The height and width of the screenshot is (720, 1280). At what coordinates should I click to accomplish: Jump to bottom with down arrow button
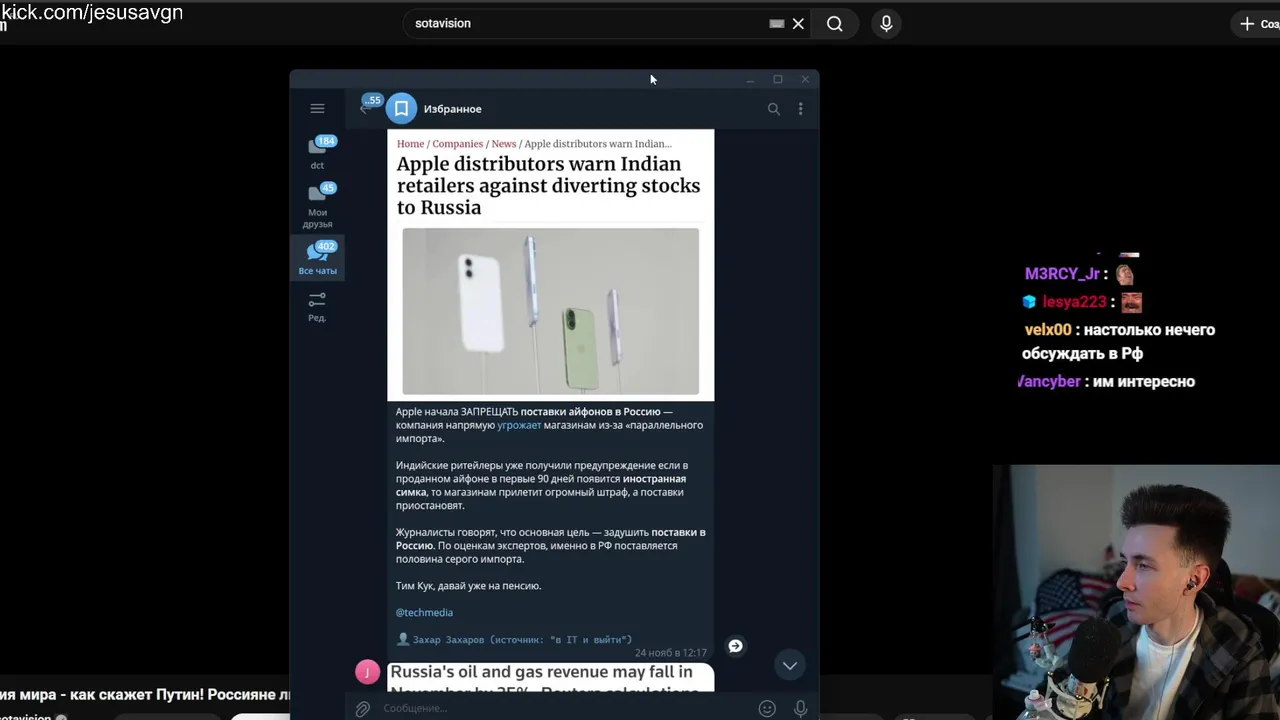pyautogui.click(x=789, y=665)
